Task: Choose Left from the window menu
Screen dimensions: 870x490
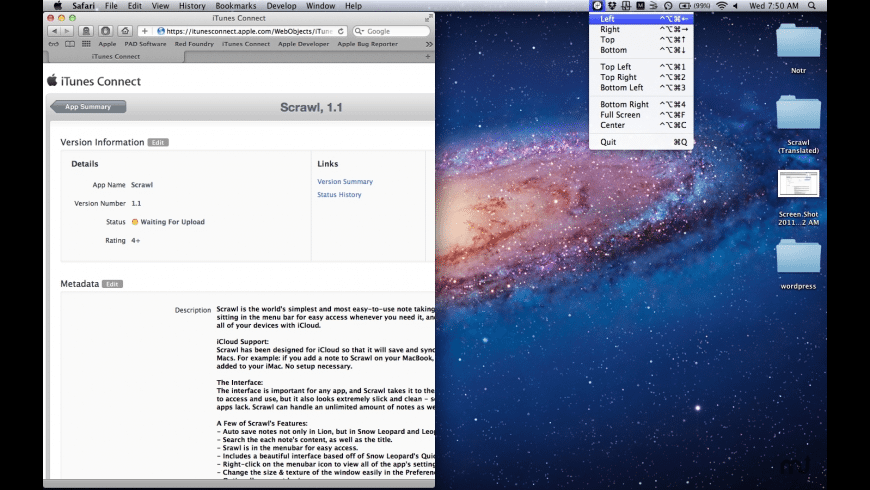Action: (641, 19)
